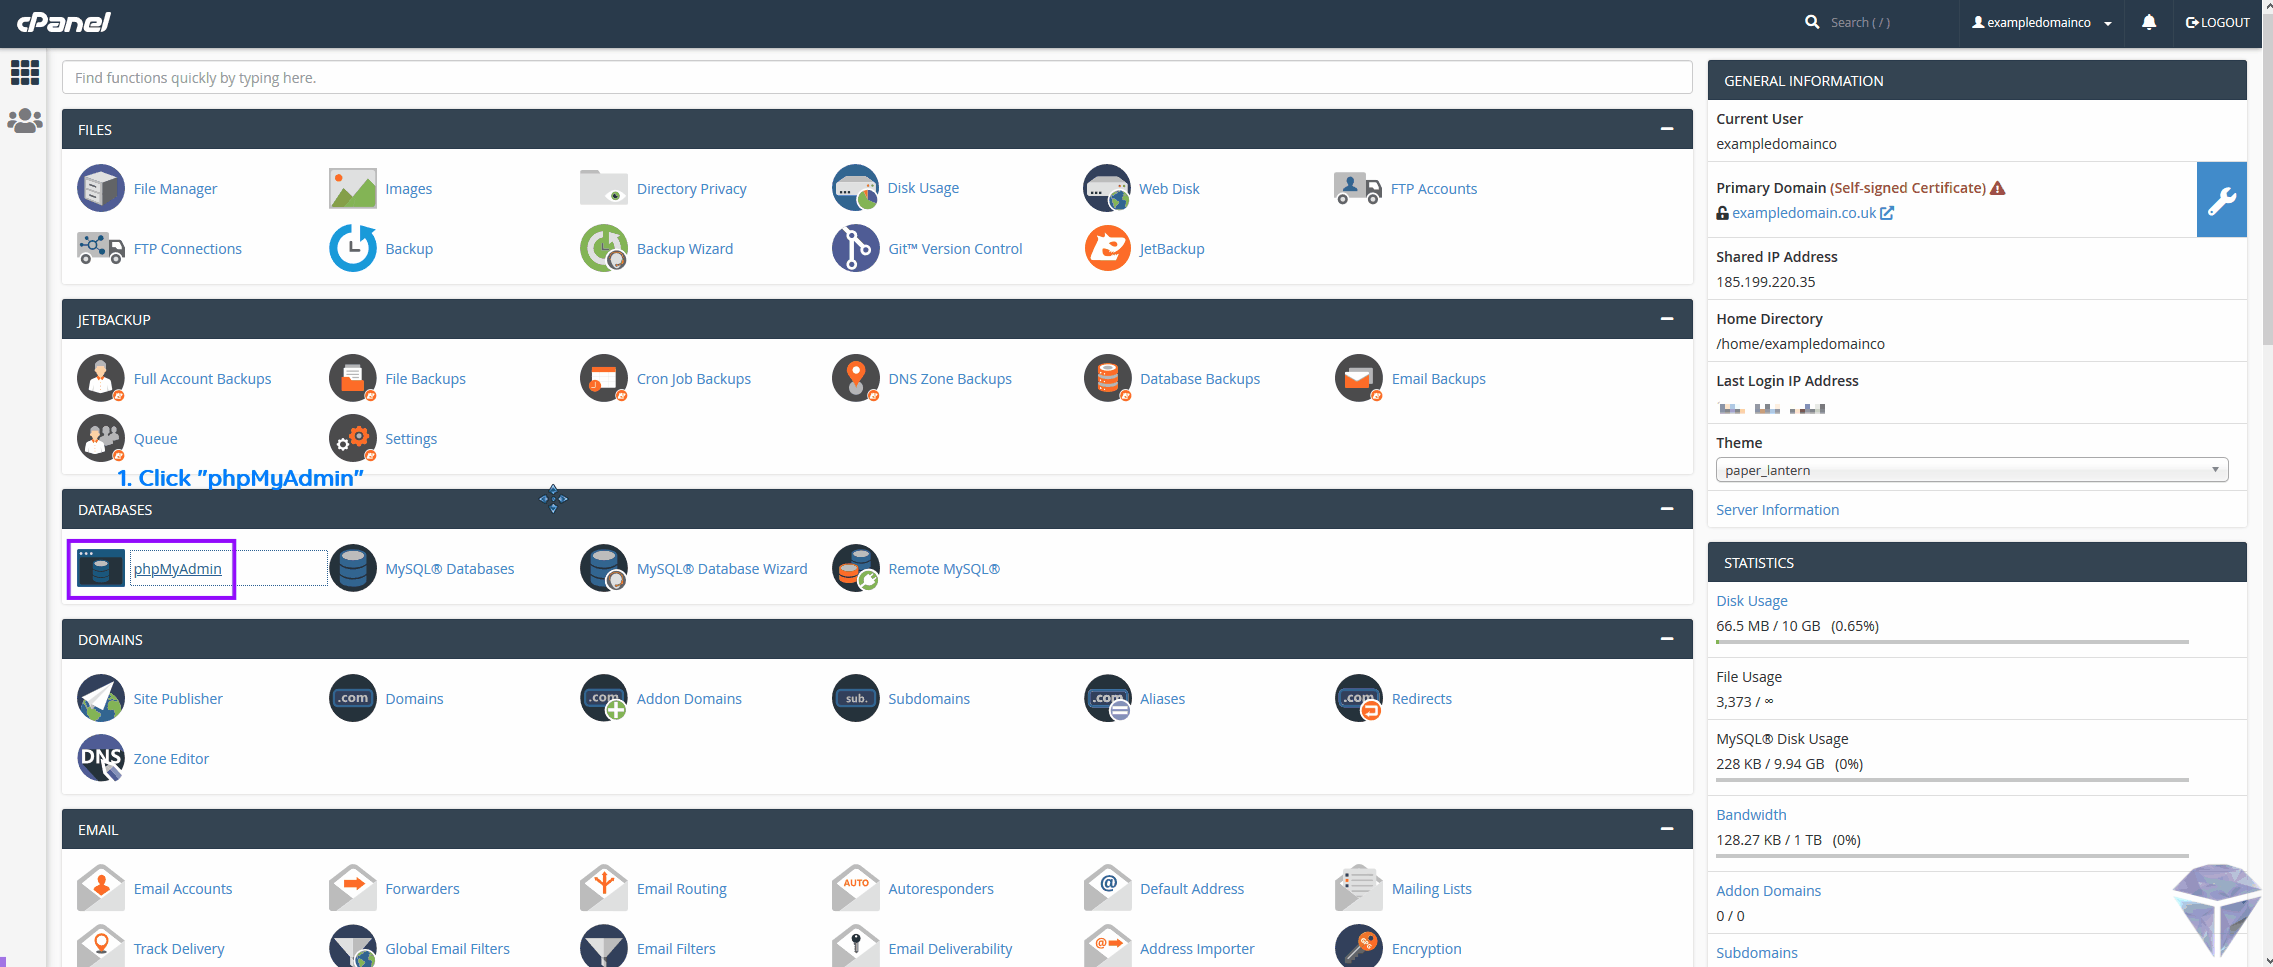Launch the Backup Wizard icon

coord(604,248)
